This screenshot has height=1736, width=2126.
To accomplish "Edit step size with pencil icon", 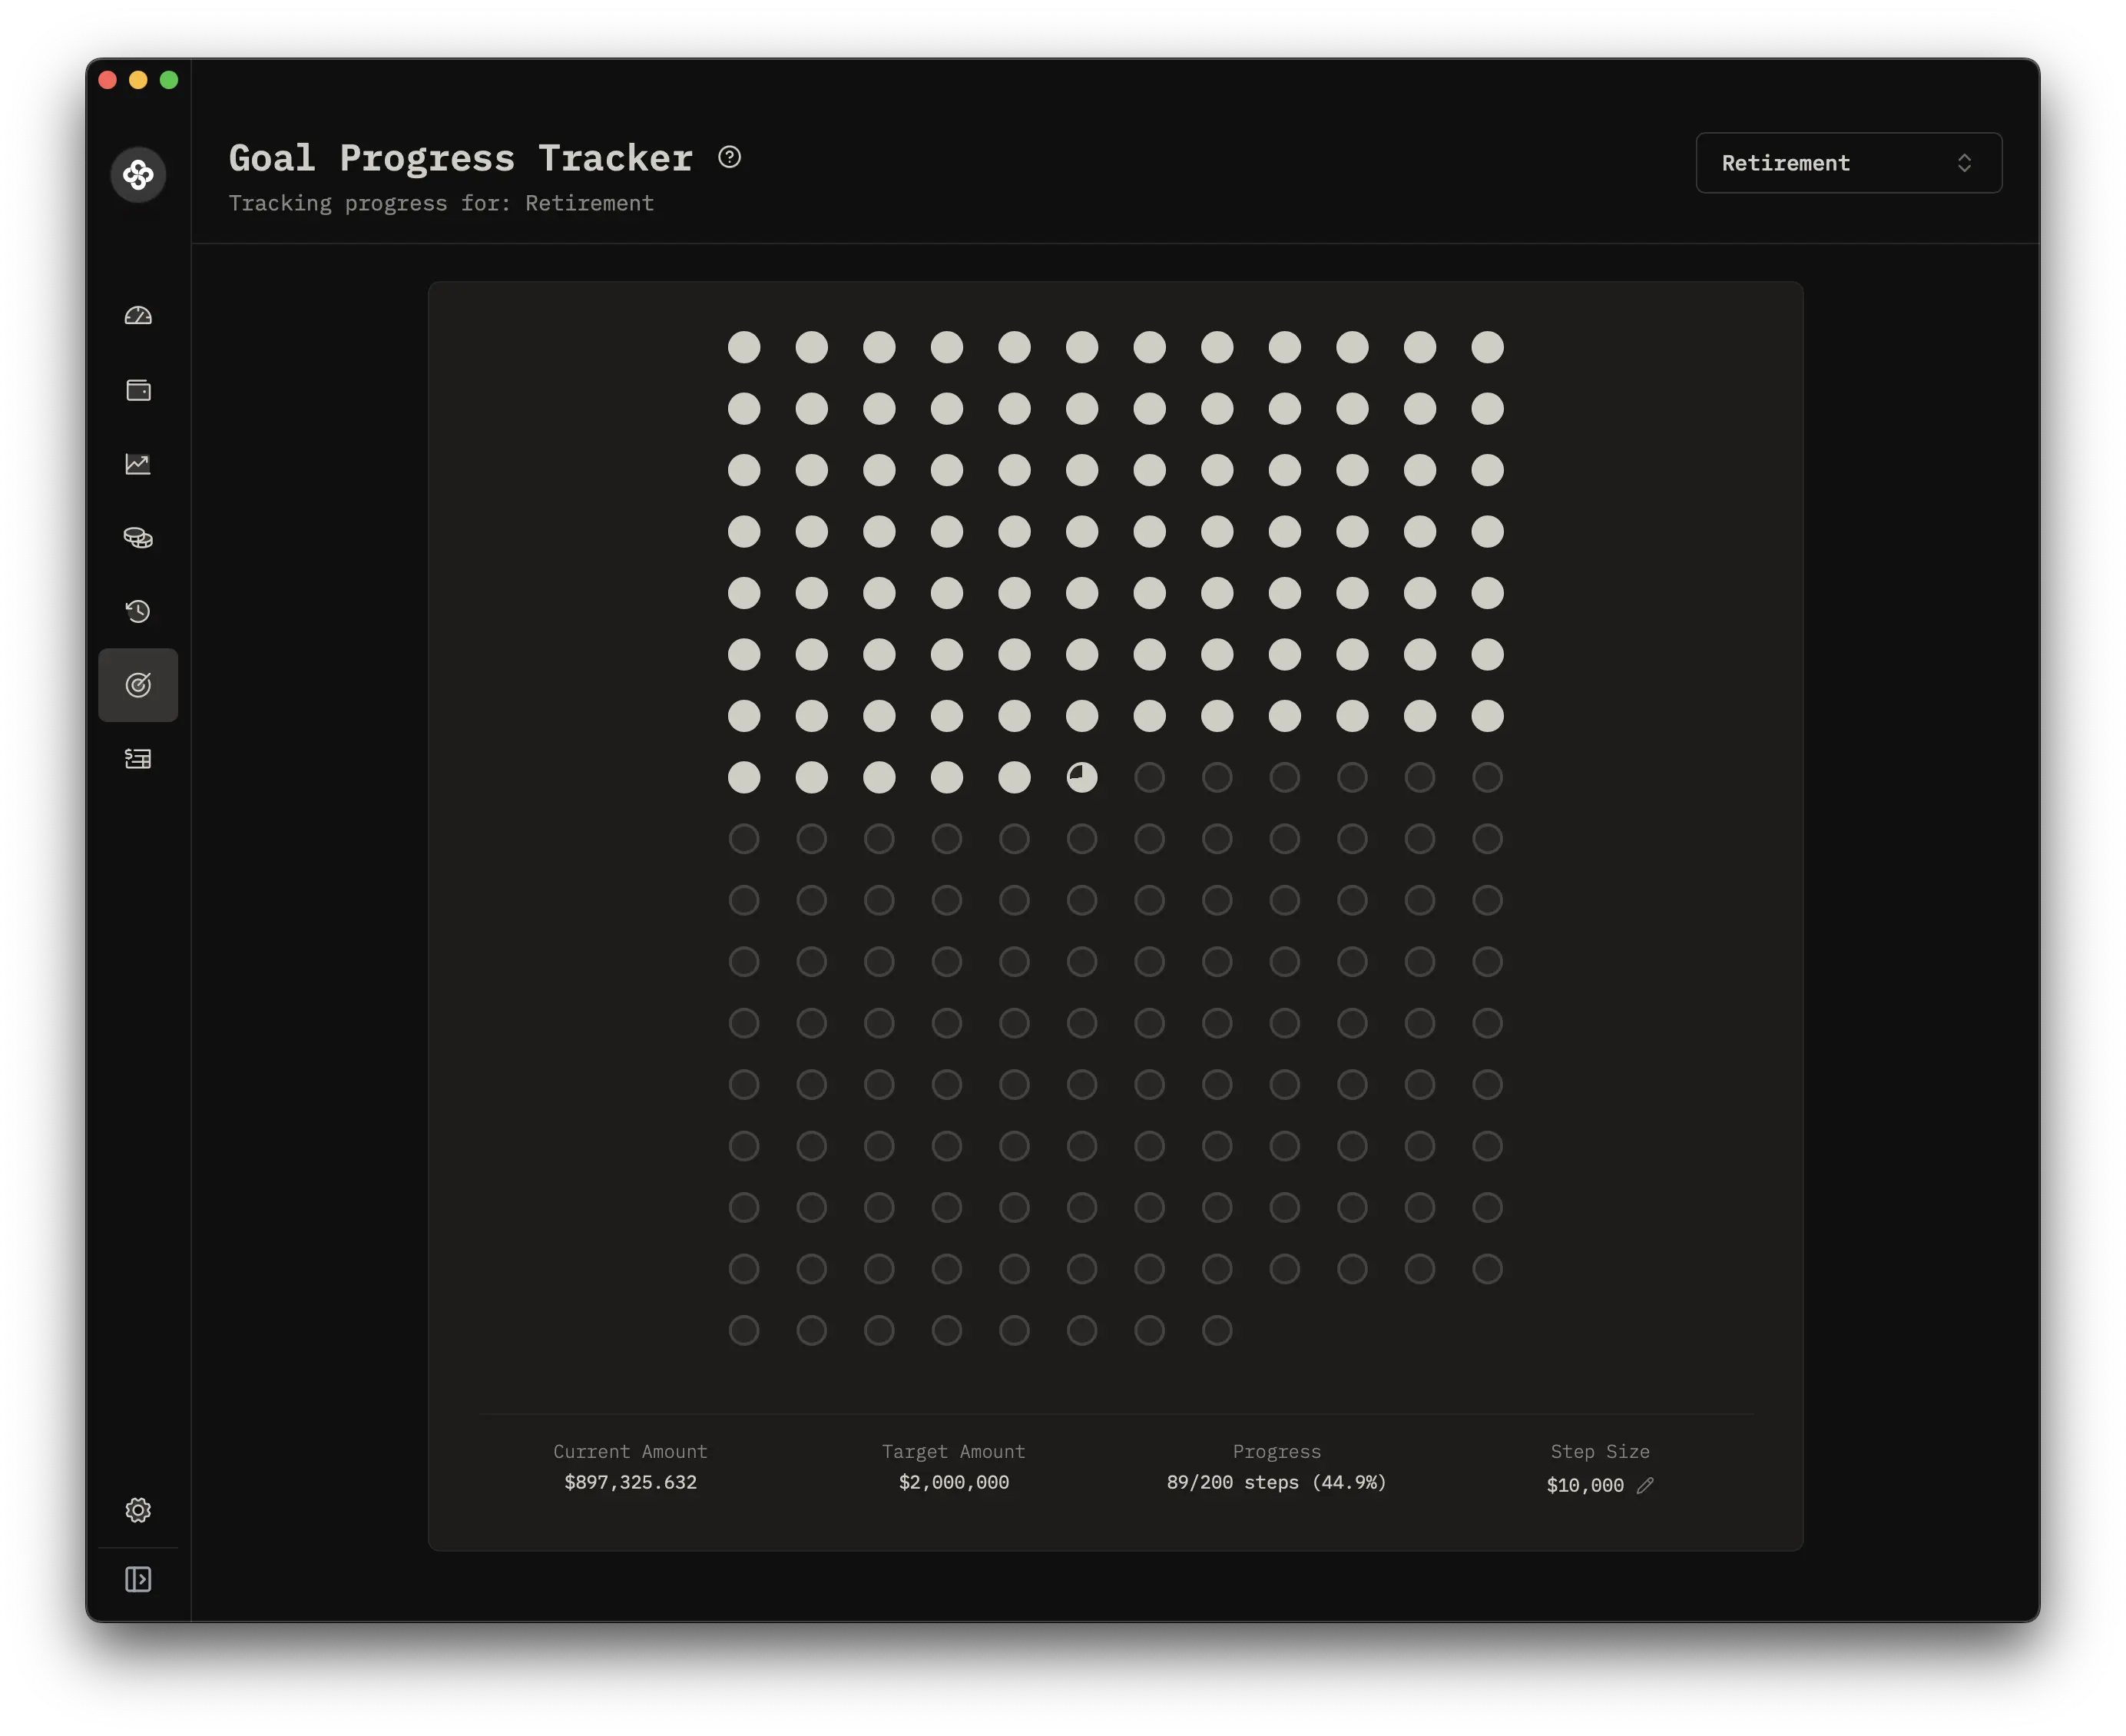I will [1645, 1486].
